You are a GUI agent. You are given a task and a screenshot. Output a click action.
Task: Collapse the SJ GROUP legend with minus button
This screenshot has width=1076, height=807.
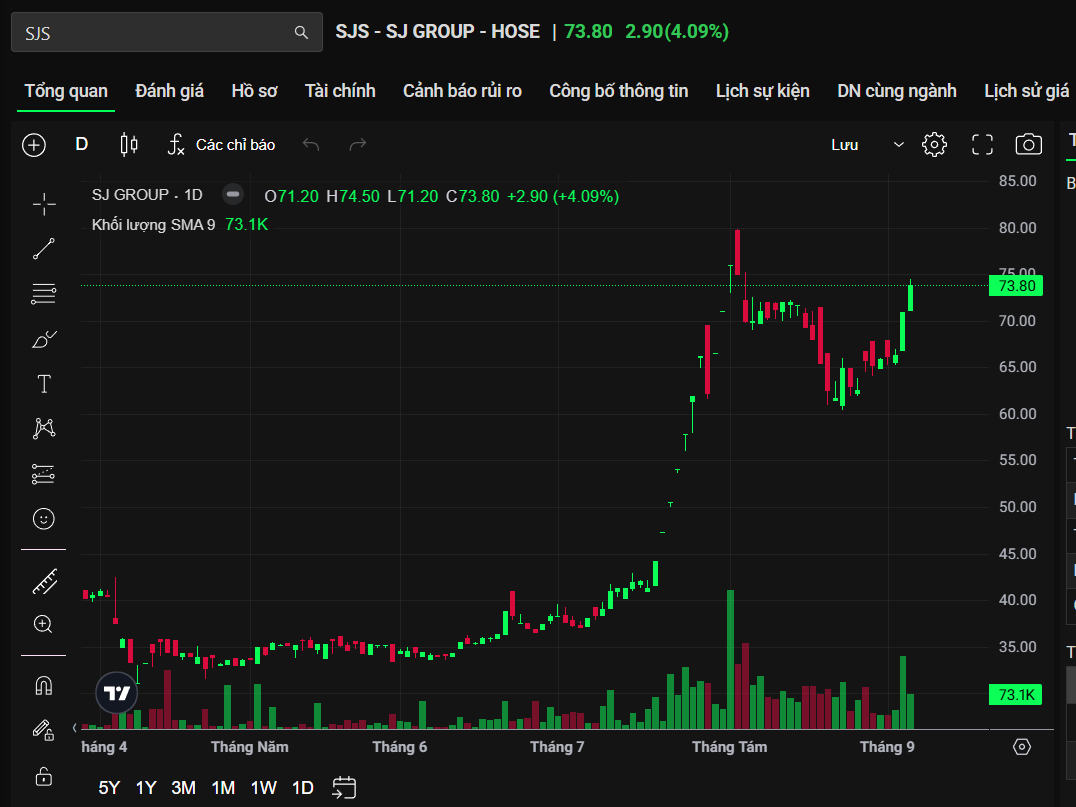[x=233, y=195]
